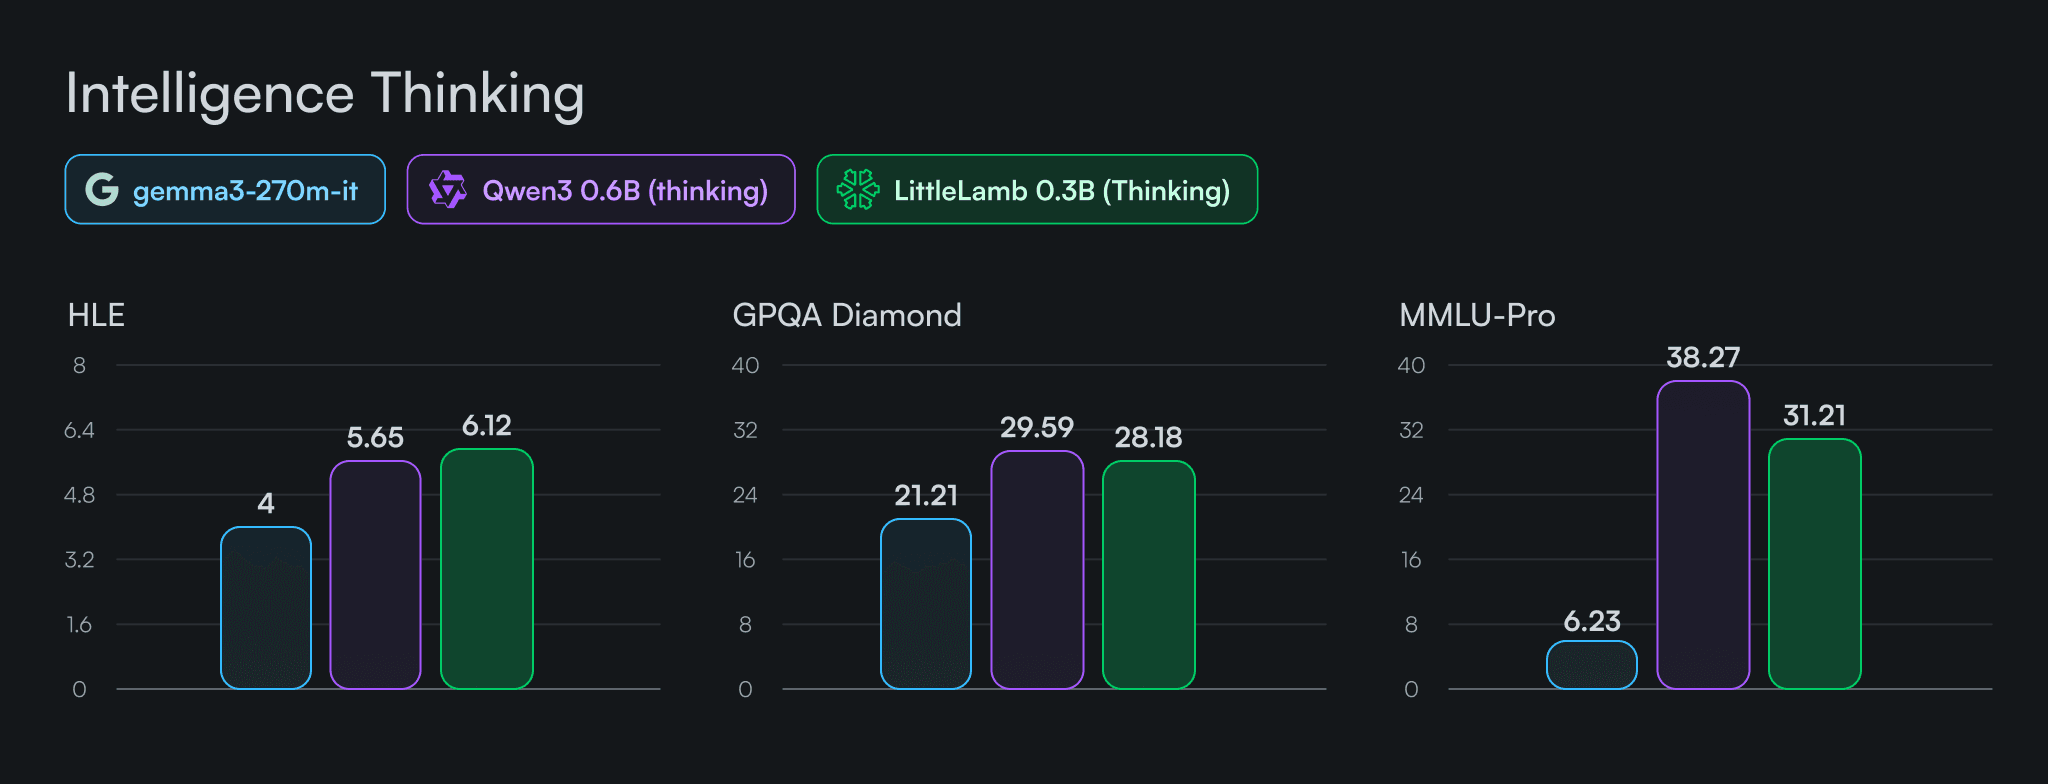2048x784 pixels.
Task: Click the Intelligence Thinking heading
Action: click(325, 94)
